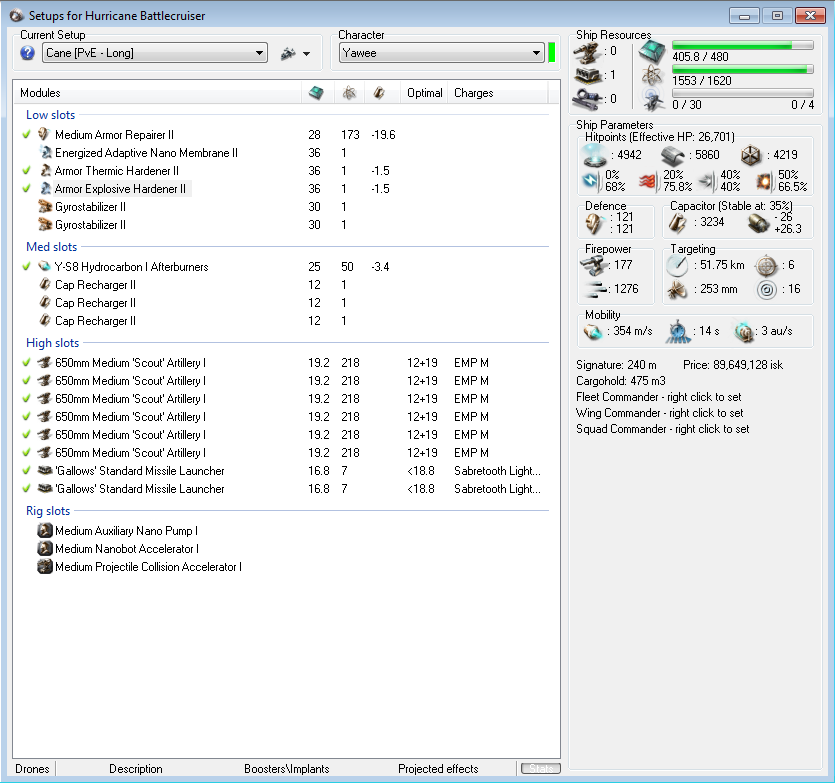Screen dimensions: 835x783
Task: Toggle Medium Armor Repairer II active checkmark
Action: (x=26, y=135)
